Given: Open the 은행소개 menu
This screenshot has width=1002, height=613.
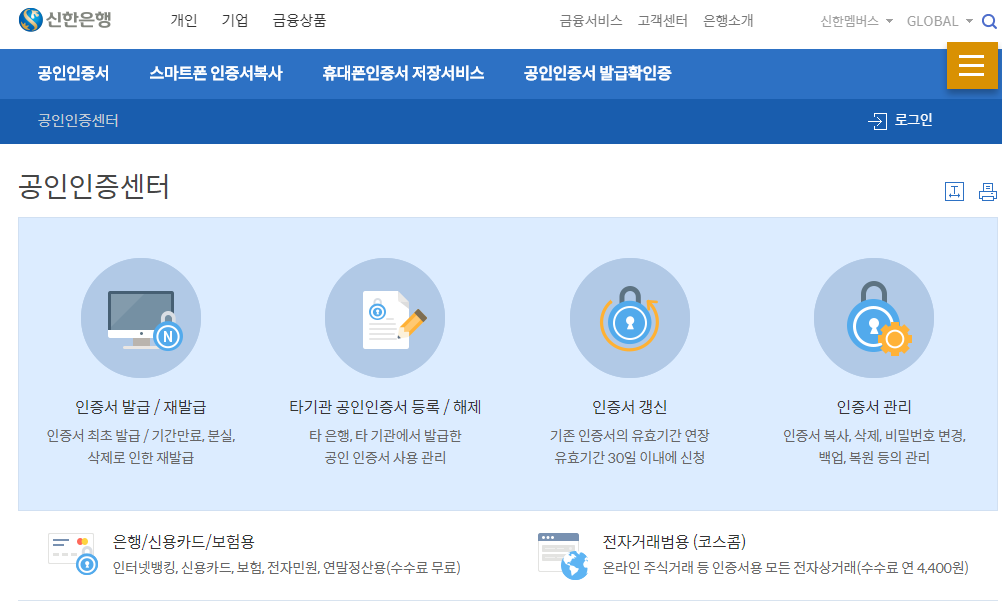Looking at the screenshot, I should pos(728,20).
